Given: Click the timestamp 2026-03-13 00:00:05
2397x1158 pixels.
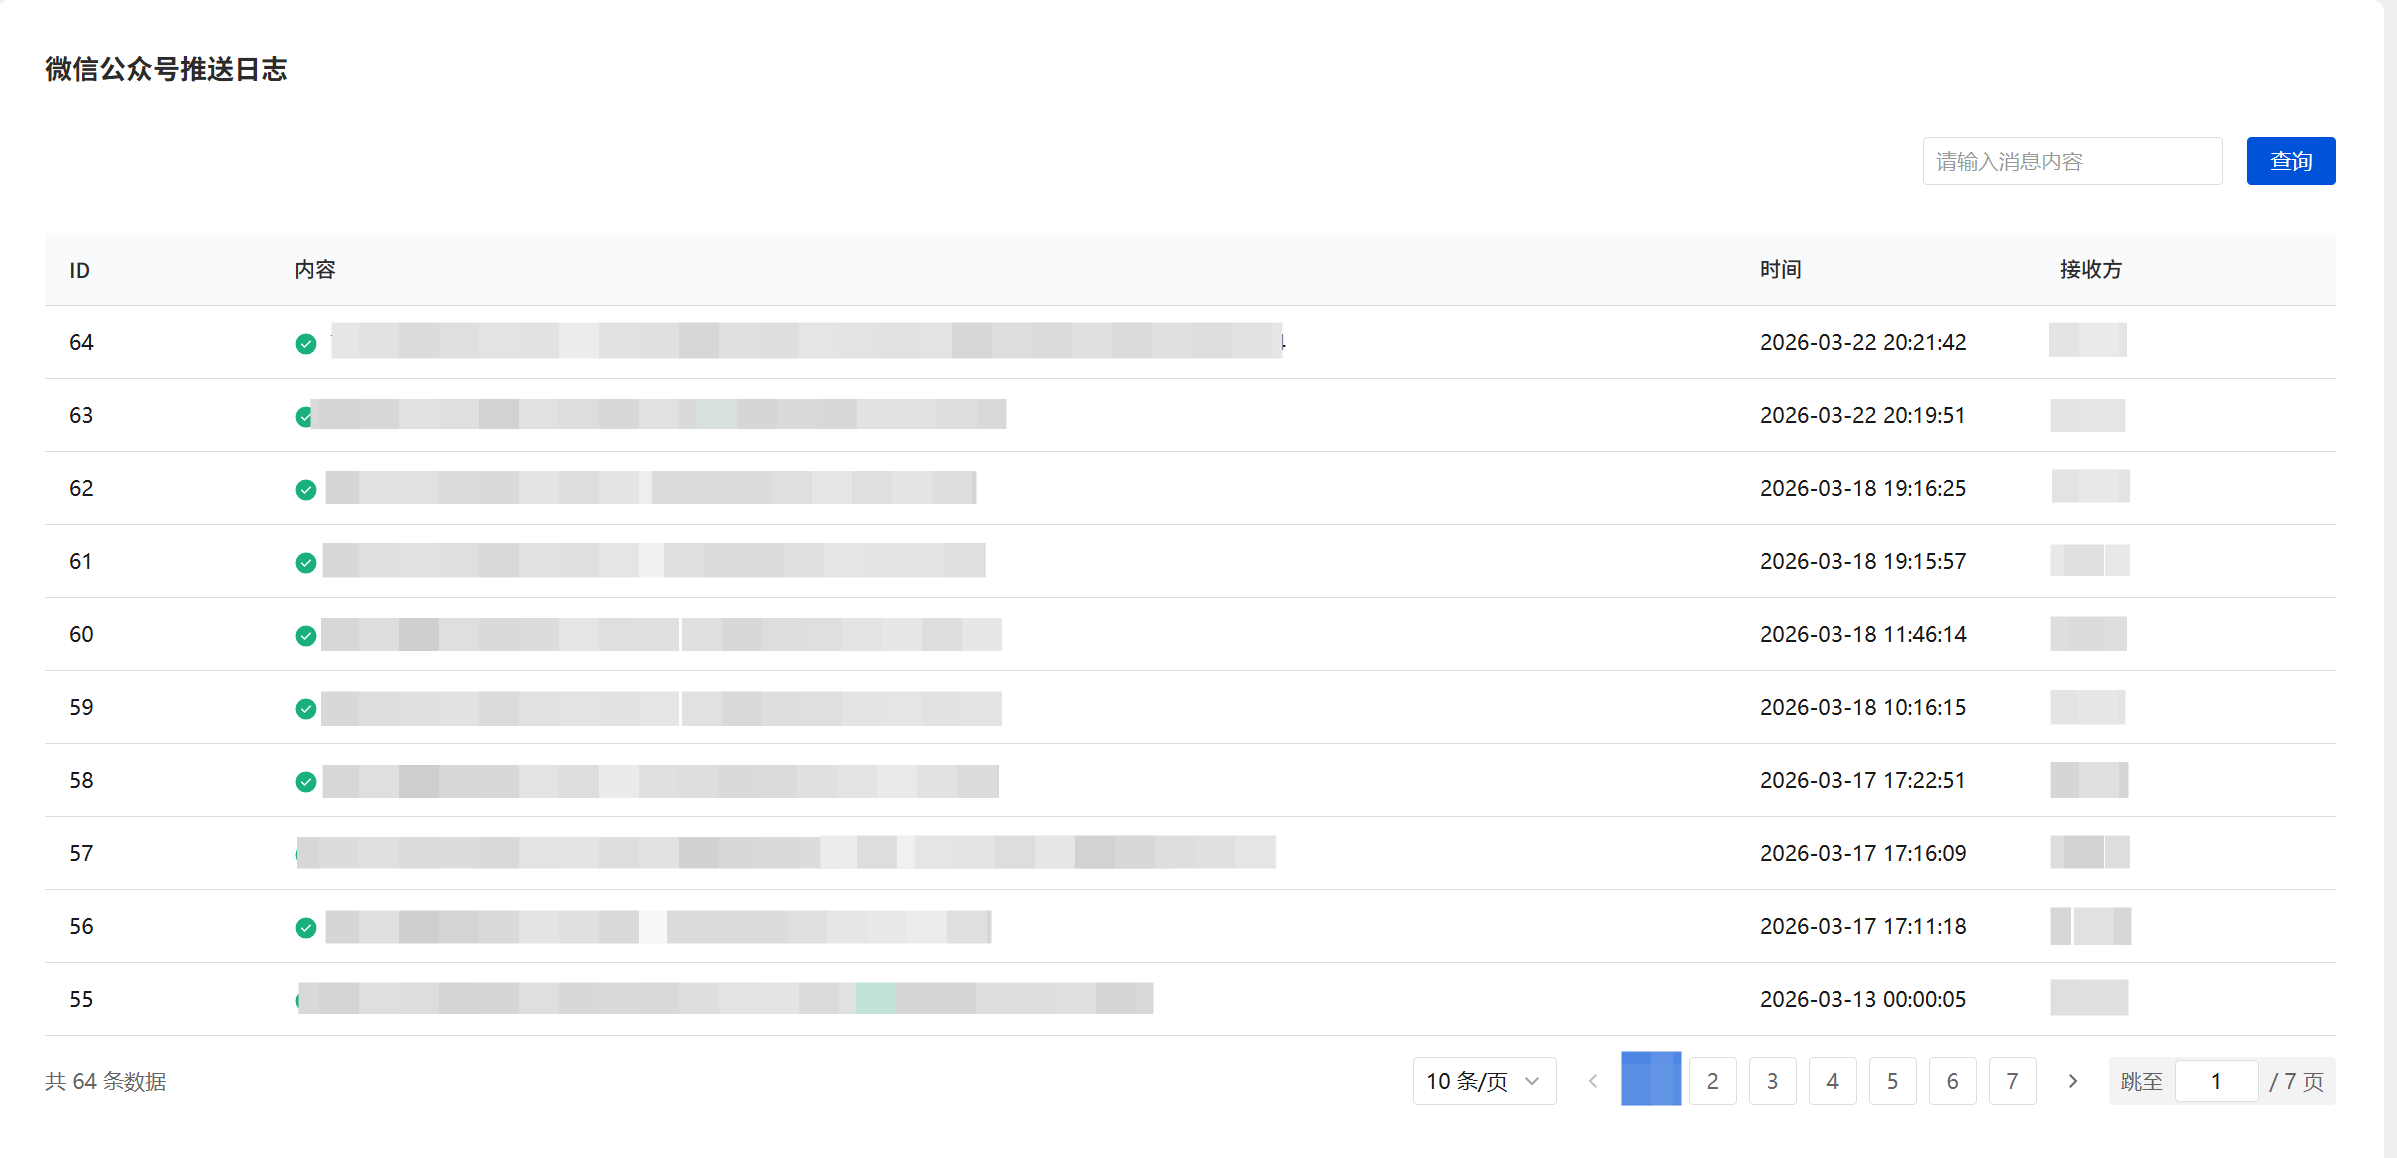Looking at the screenshot, I should click(1862, 999).
